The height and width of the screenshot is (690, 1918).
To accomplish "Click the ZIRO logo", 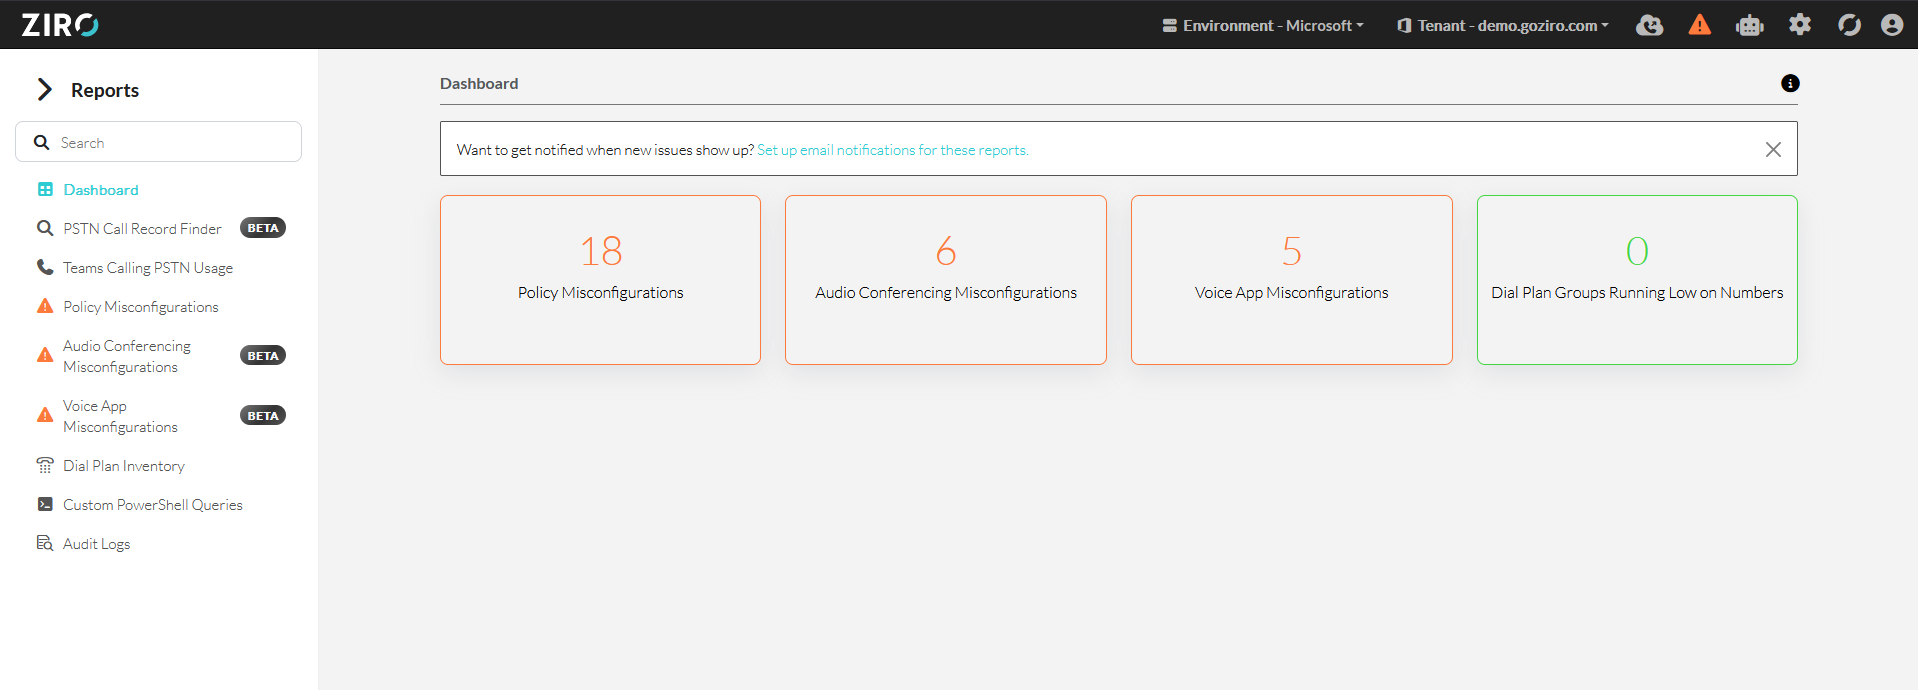I will click(61, 25).
